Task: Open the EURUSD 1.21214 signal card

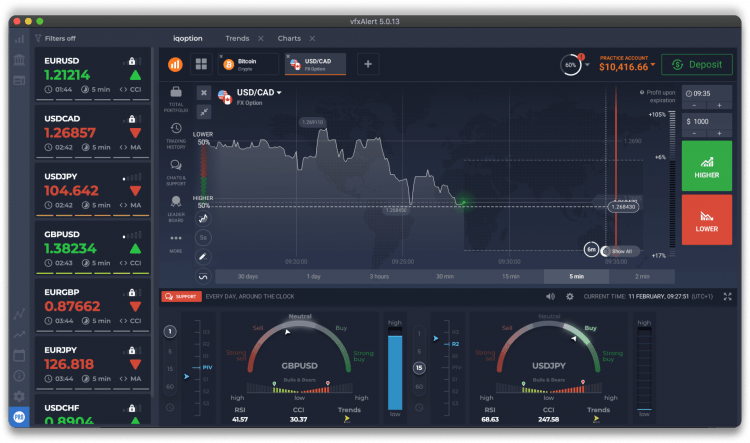Action: [93, 74]
